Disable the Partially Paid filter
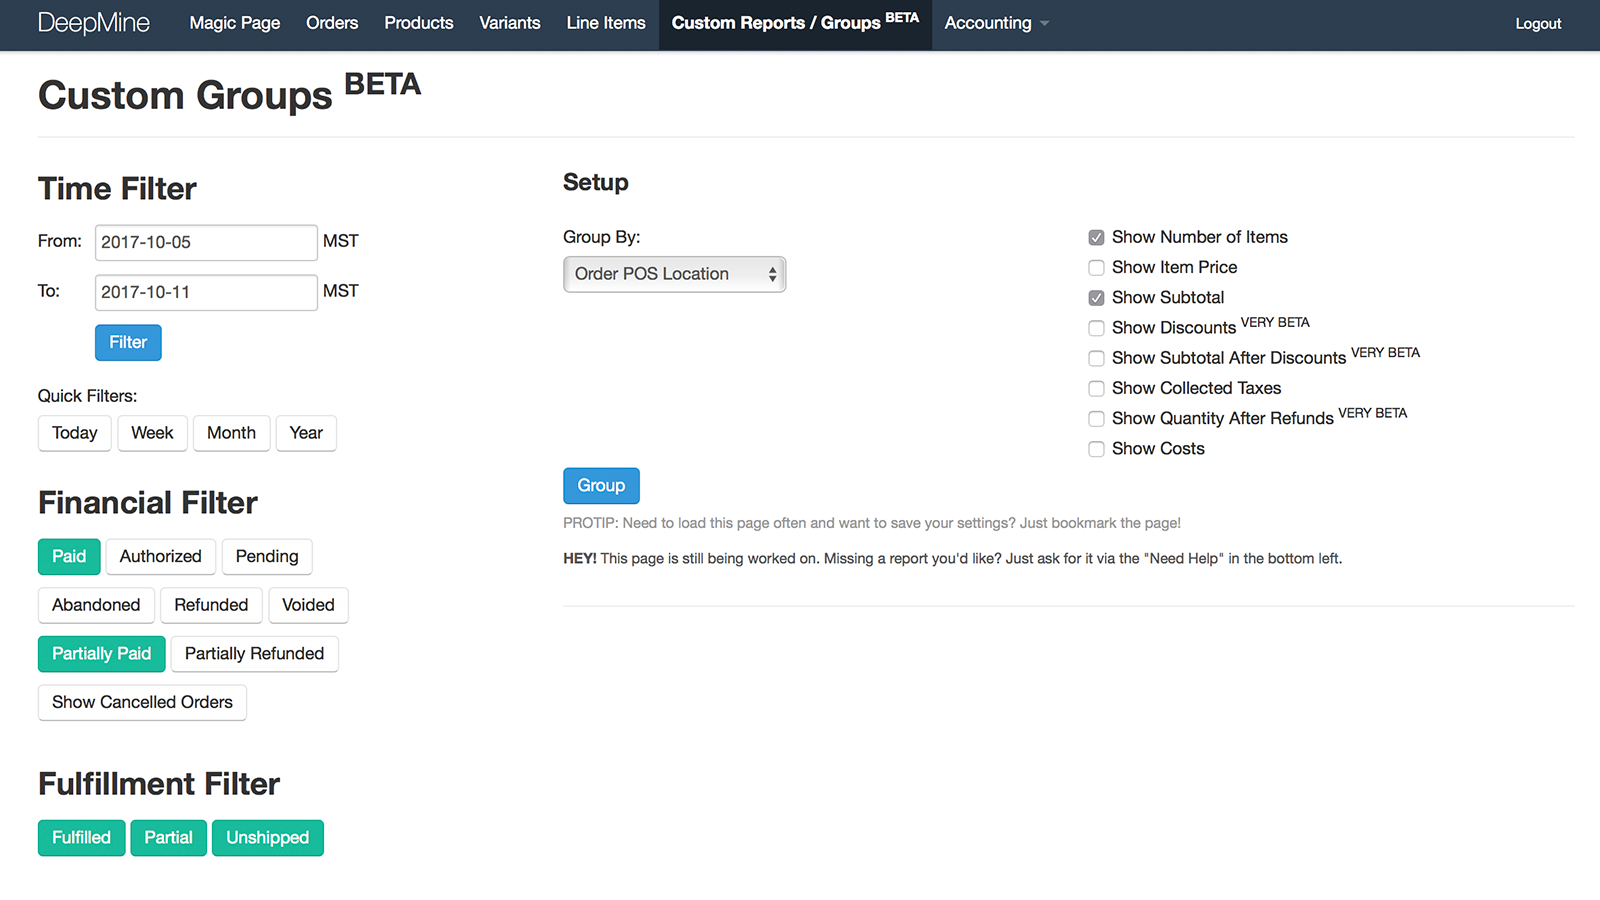Image resolution: width=1600 pixels, height=900 pixels. point(101,653)
